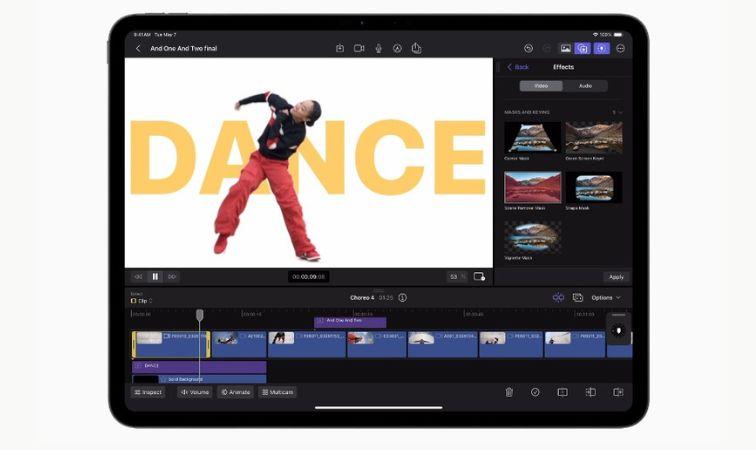The width and height of the screenshot is (756, 450).
Task: Select the Solid Background clip
Action: pyautogui.click(x=199, y=380)
